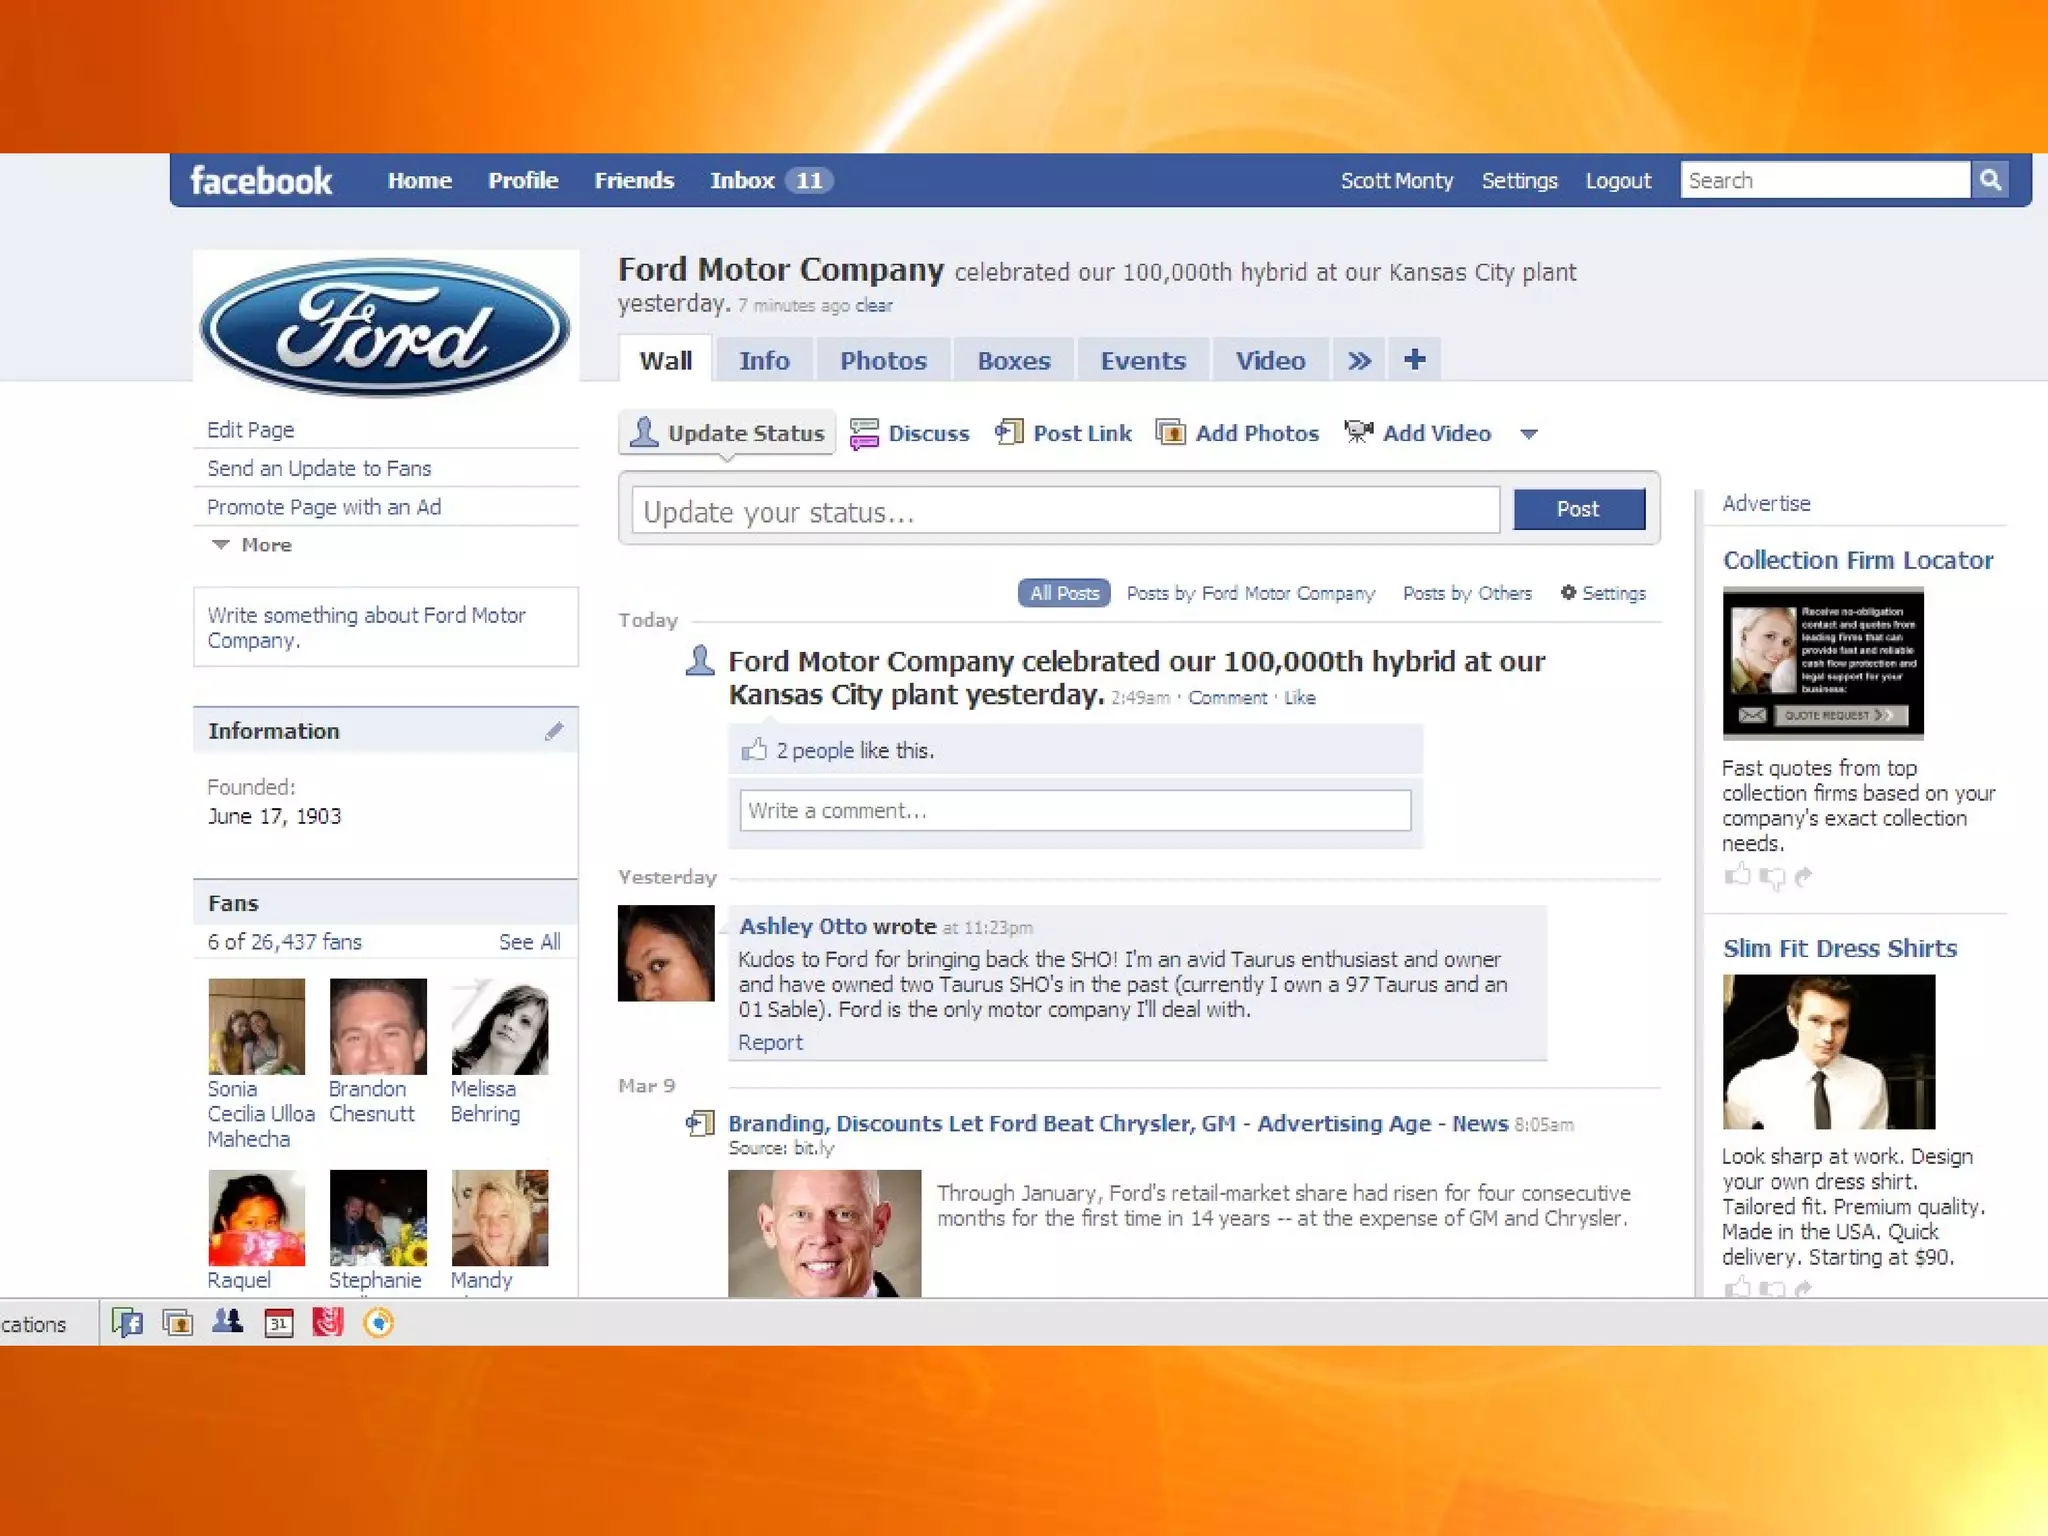2048x1536 pixels.
Task: Click the Update your status text field
Action: coord(1065,512)
